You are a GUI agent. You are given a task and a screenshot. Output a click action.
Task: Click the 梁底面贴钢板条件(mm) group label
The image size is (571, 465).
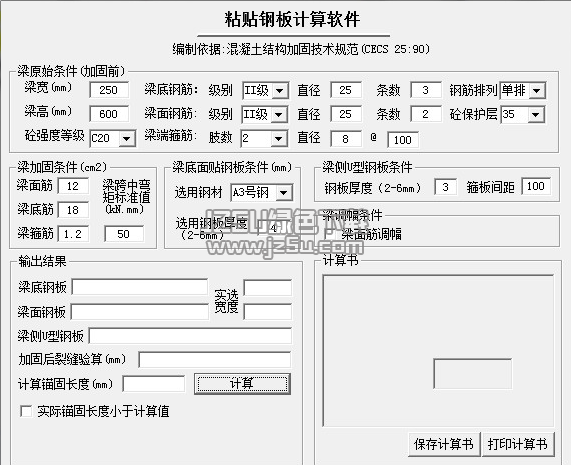click(232, 167)
